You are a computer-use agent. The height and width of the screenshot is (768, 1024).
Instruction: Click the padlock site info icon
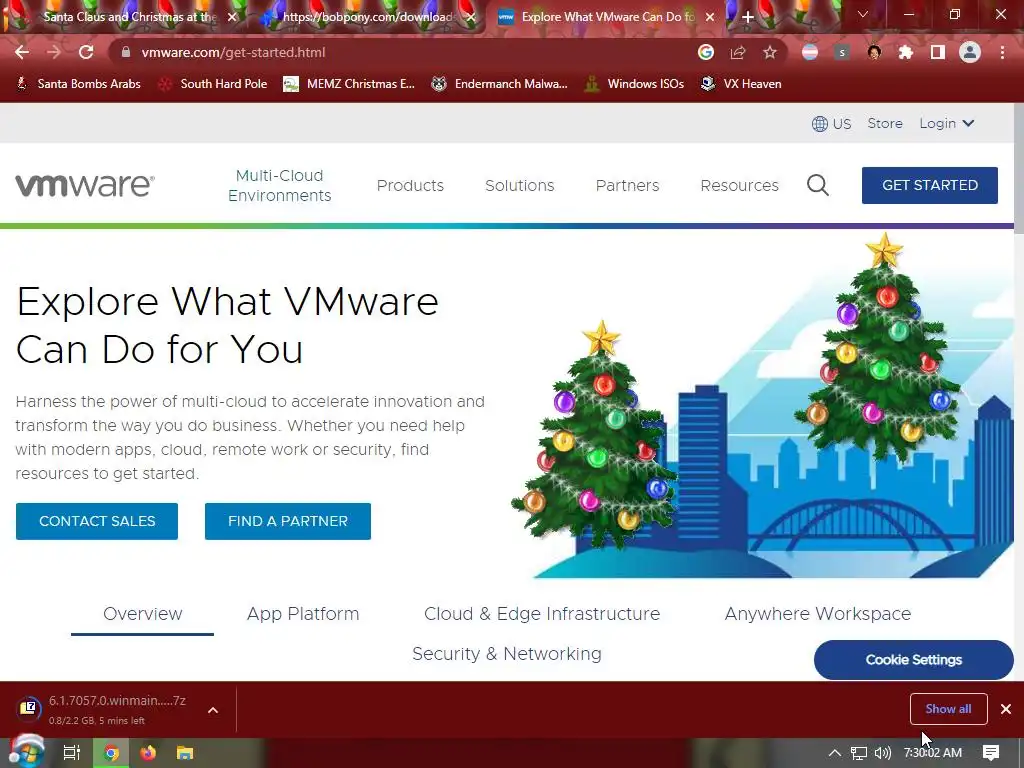[x=126, y=52]
